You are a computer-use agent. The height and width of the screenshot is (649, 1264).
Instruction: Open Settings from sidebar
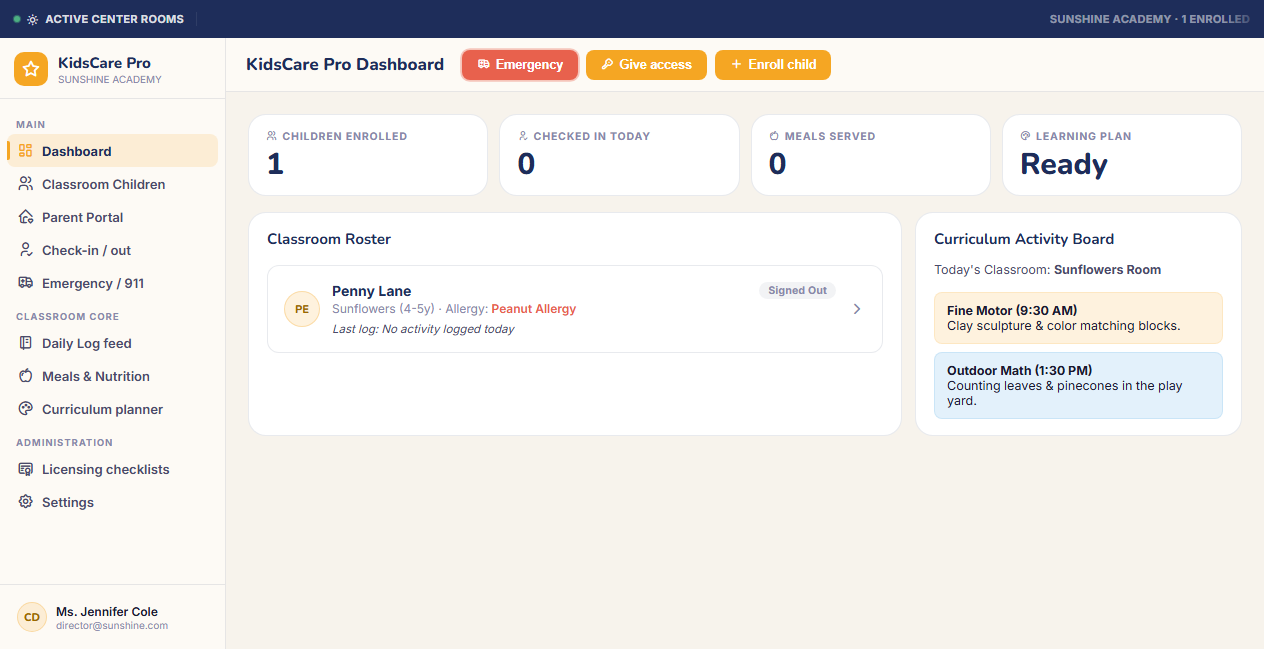112,502
